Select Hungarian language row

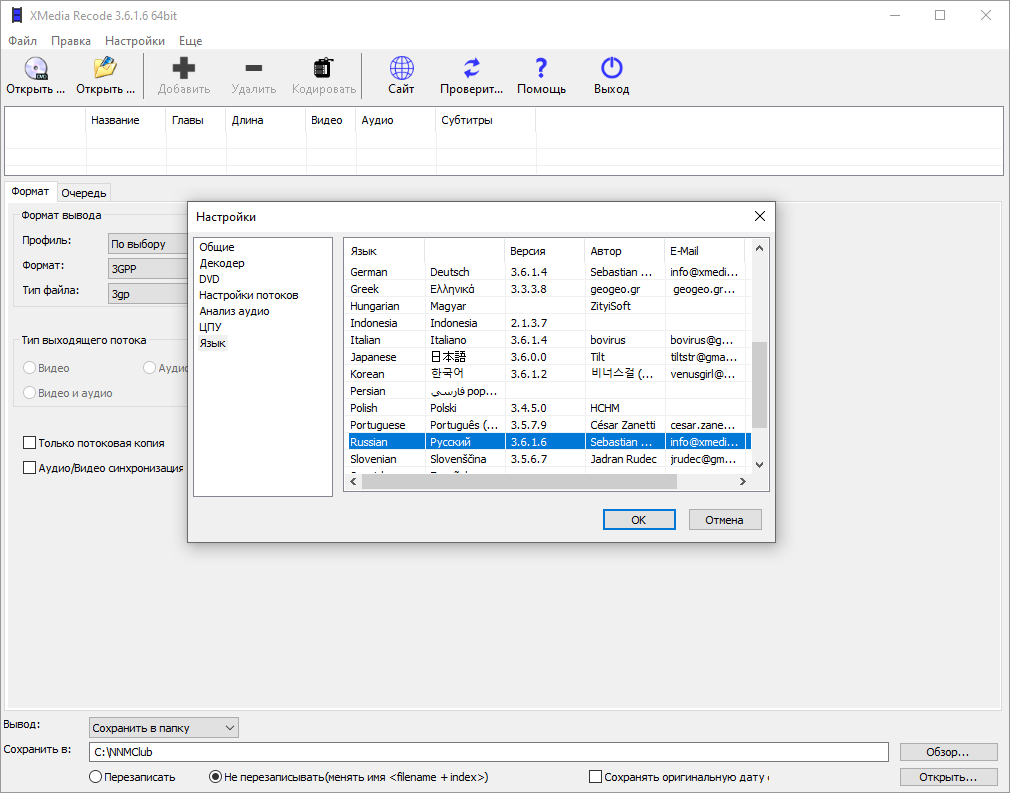click(548, 306)
